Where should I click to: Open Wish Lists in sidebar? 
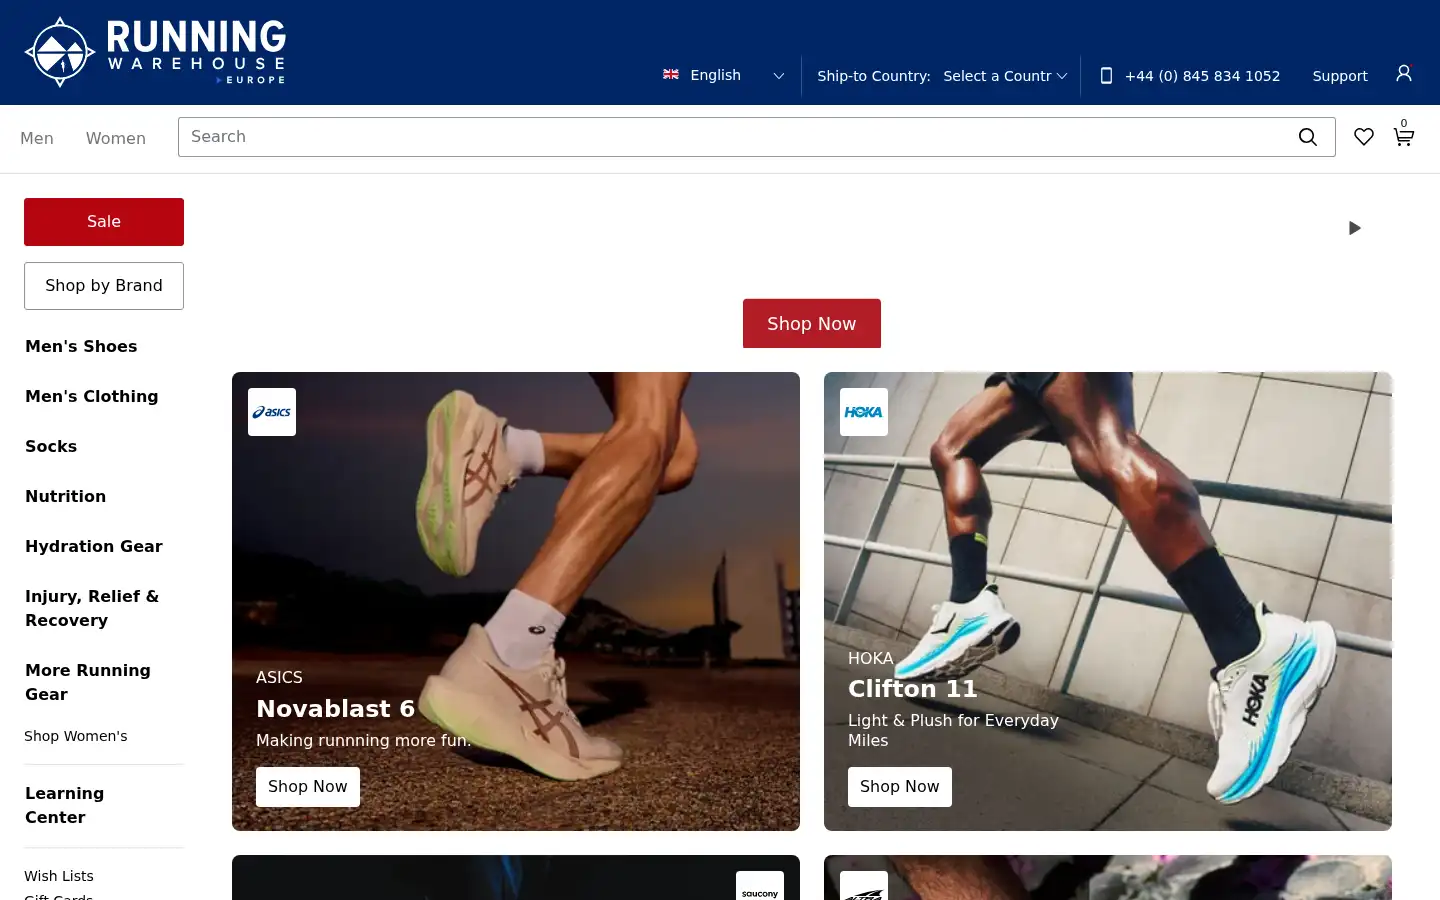[x=59, y=876]
